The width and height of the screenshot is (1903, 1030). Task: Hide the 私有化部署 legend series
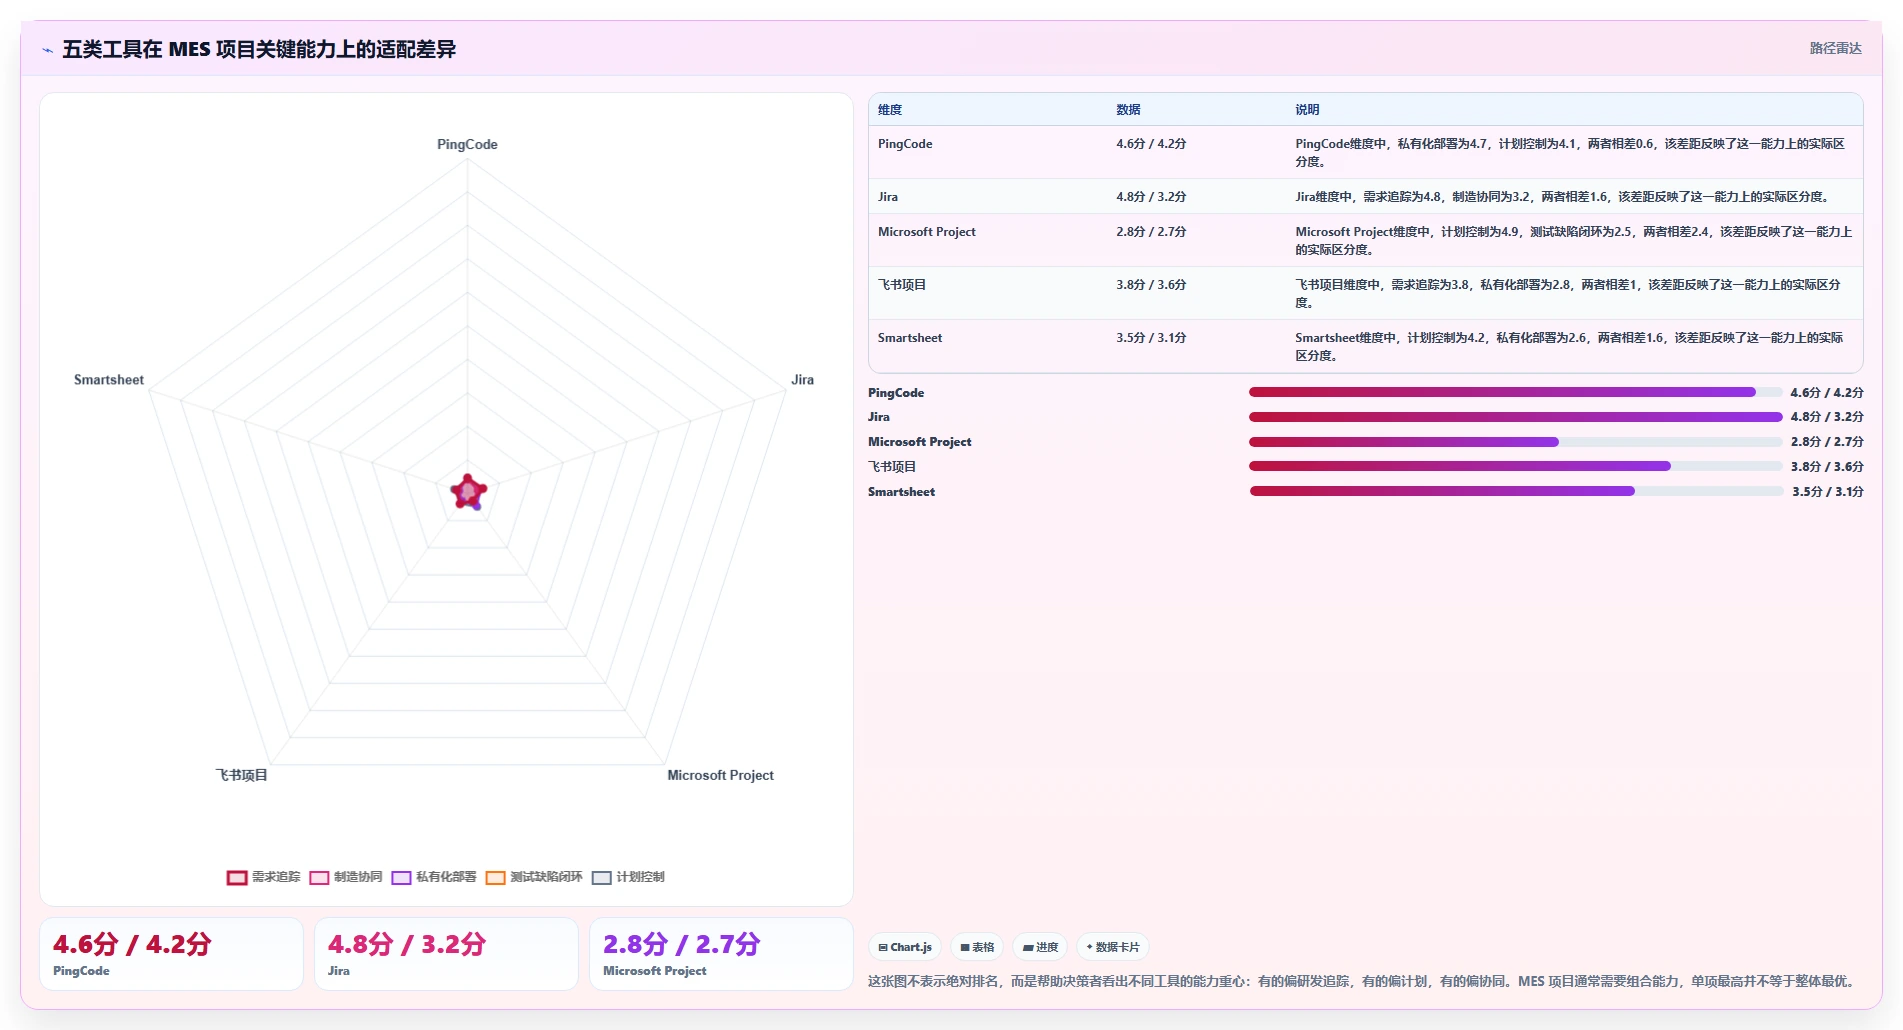coord(434,877)
